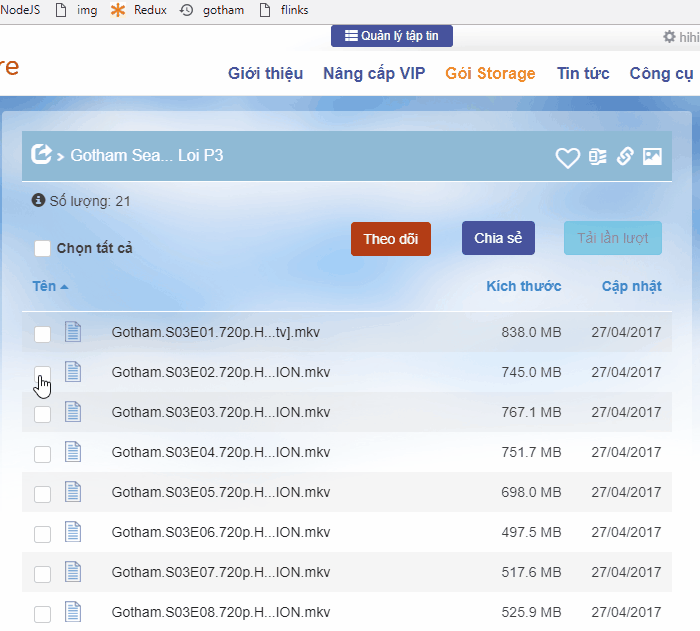The image size is (700, 631).
Task: Click the Tải lần lượt button
Action: [612, 238]
